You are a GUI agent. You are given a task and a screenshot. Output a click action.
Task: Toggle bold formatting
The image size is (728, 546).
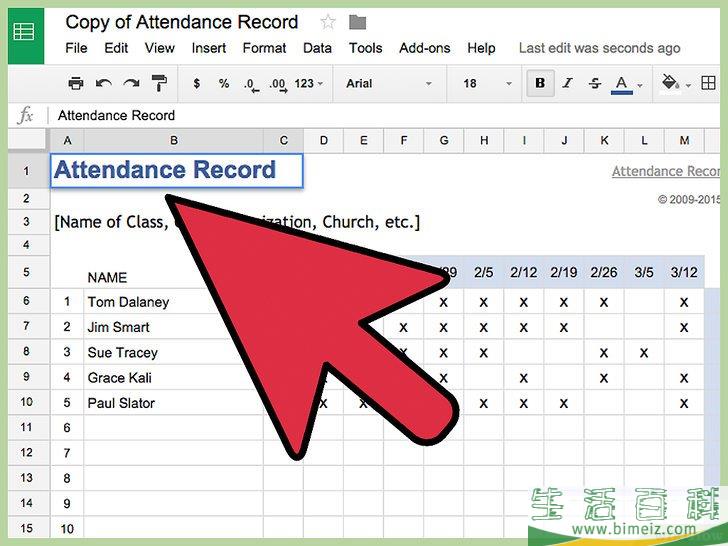pos(541,84)
